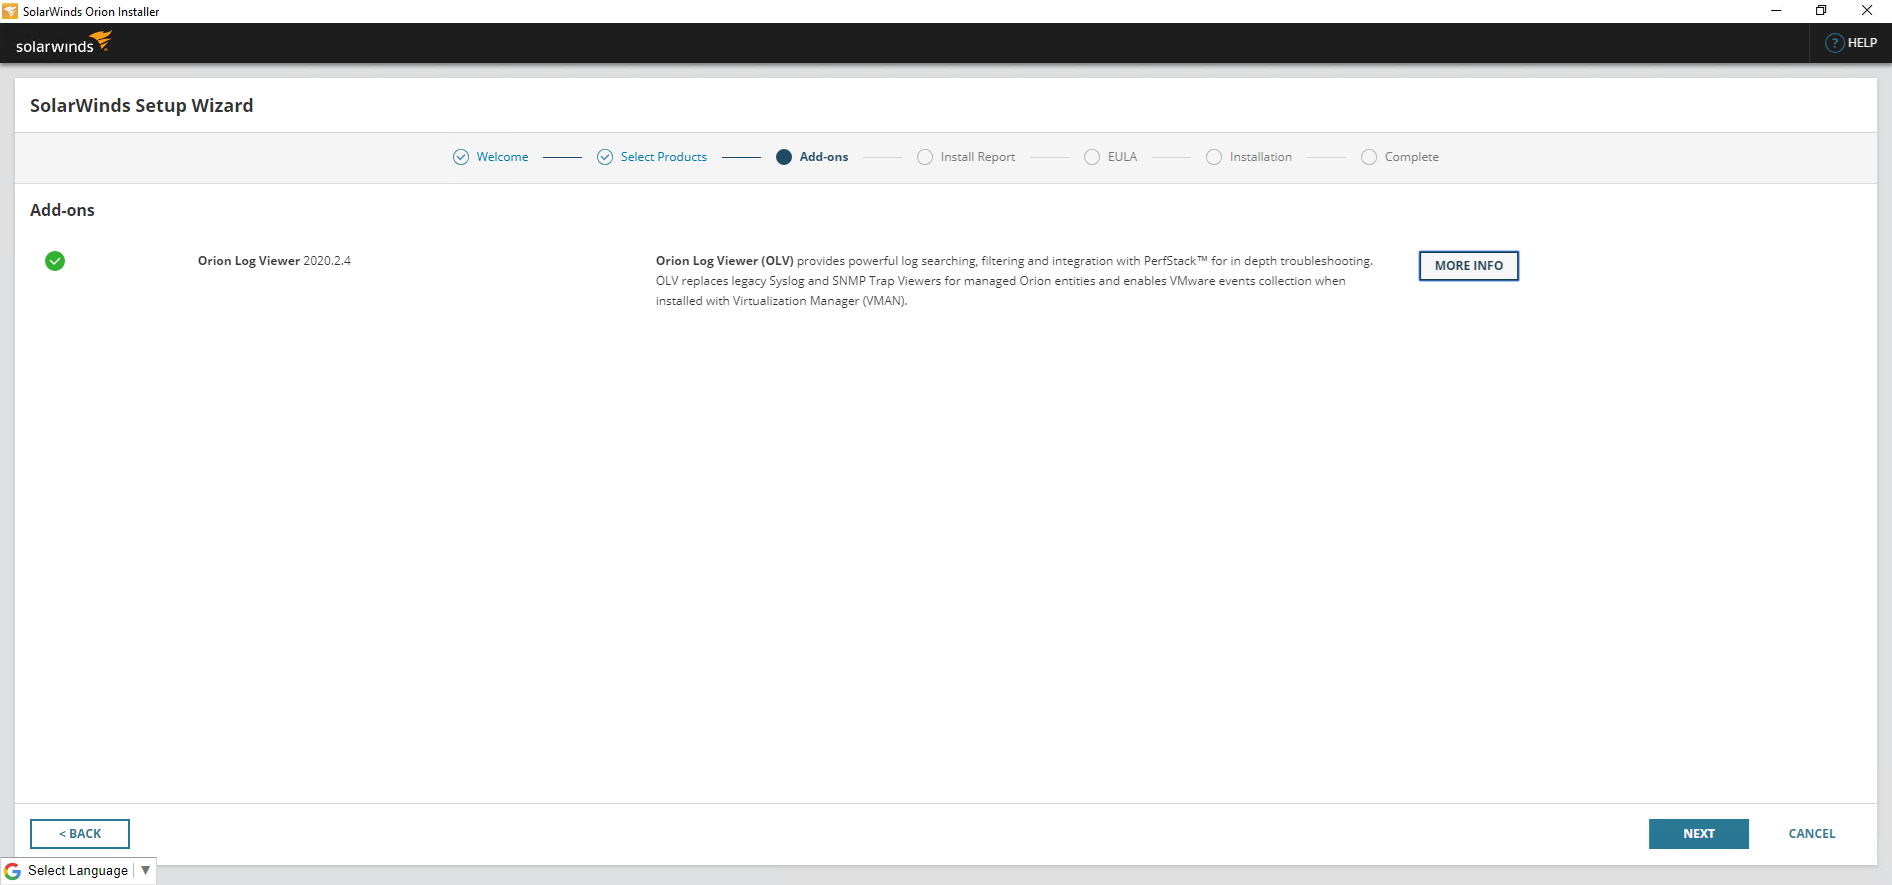Viewport: 1892px width, 885px height.
Task: Click the Select Products step check circle
Action: (605, 157)
